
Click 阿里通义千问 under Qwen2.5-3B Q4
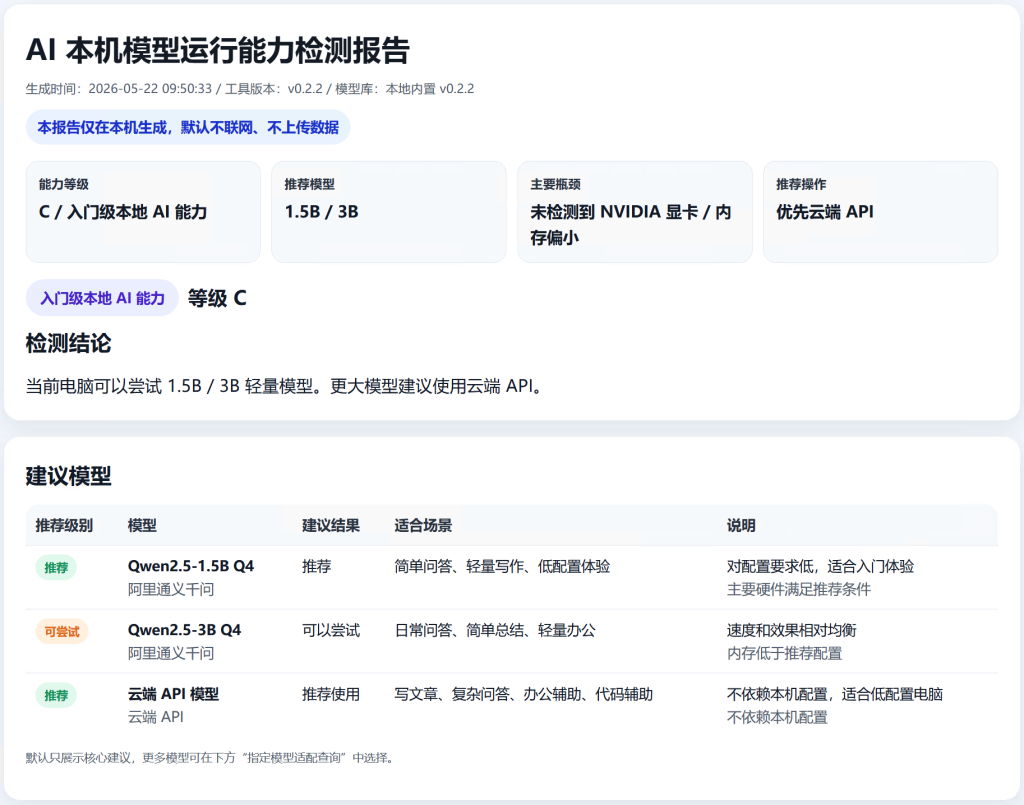[x=170, y=654]
